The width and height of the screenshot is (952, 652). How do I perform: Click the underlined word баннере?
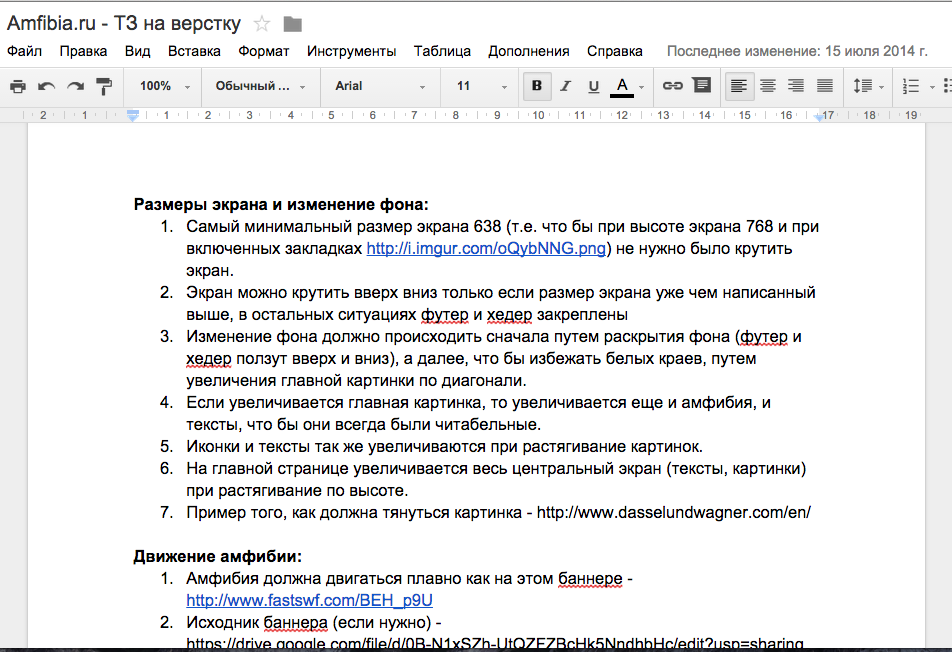point(590,579)
